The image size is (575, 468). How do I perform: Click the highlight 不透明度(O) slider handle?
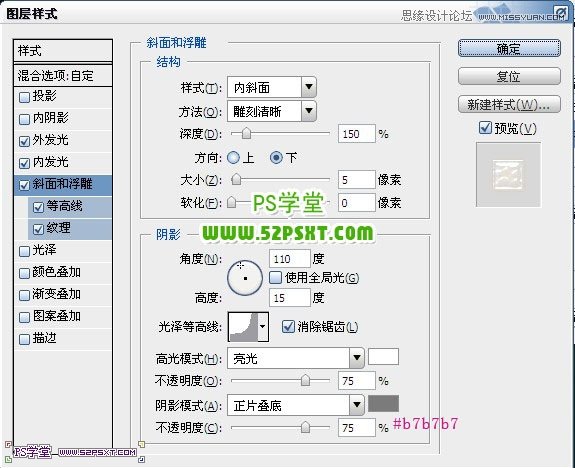pos(305,380)
